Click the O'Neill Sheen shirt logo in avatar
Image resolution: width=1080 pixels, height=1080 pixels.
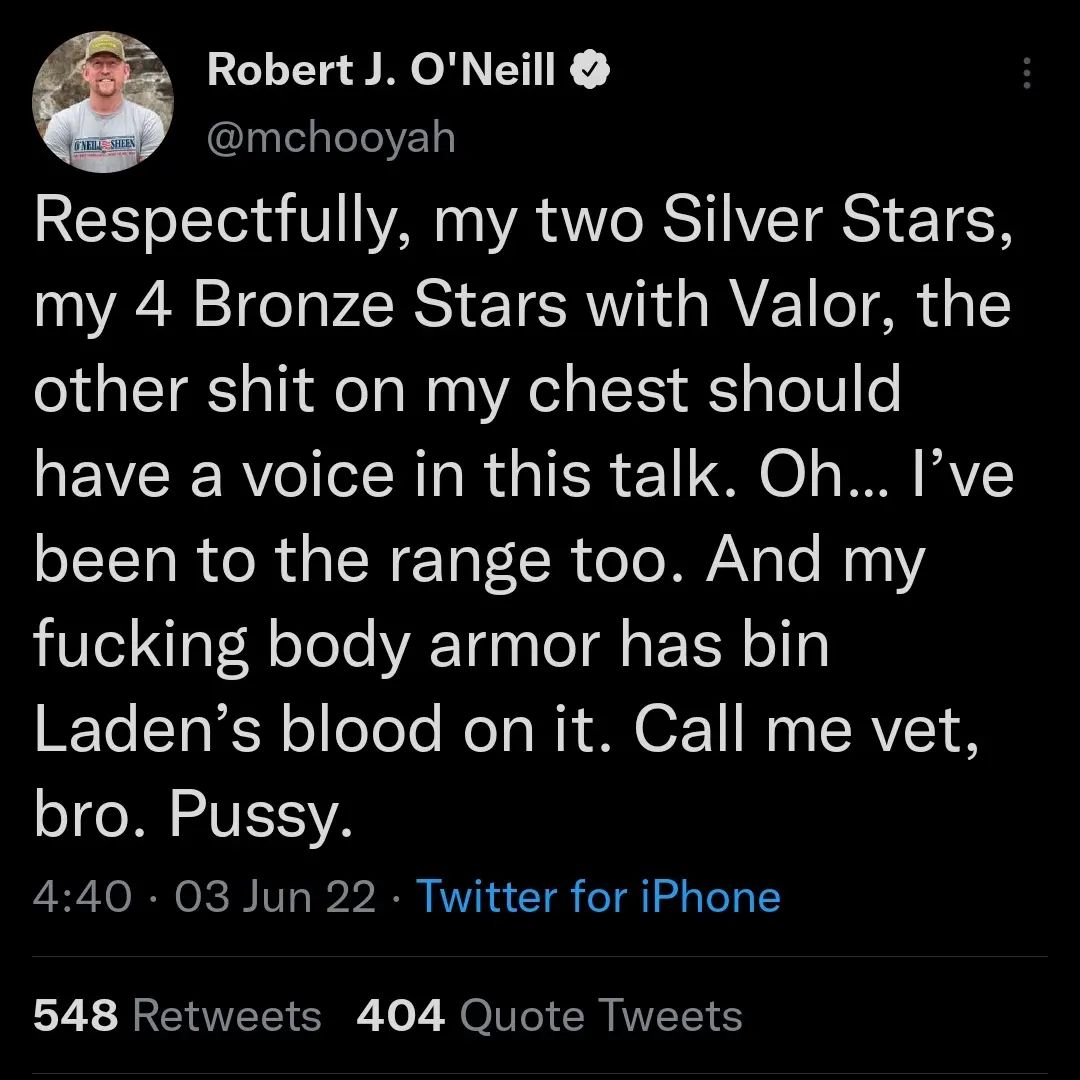coord(105,145)
